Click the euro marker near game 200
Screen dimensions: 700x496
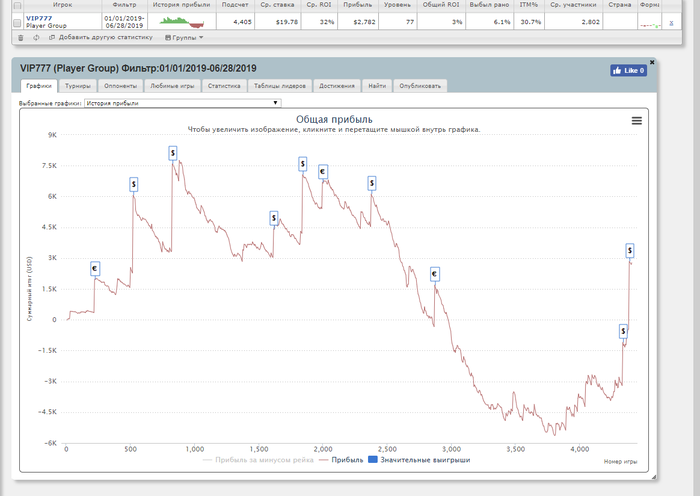tap(95, 269)
